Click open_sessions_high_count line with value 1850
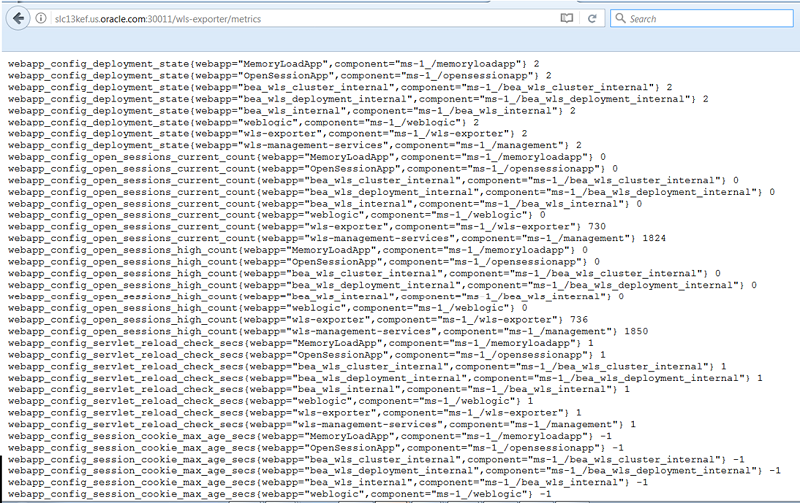Image resolution: width=800 pixels, height=503 pixels. 328,332
